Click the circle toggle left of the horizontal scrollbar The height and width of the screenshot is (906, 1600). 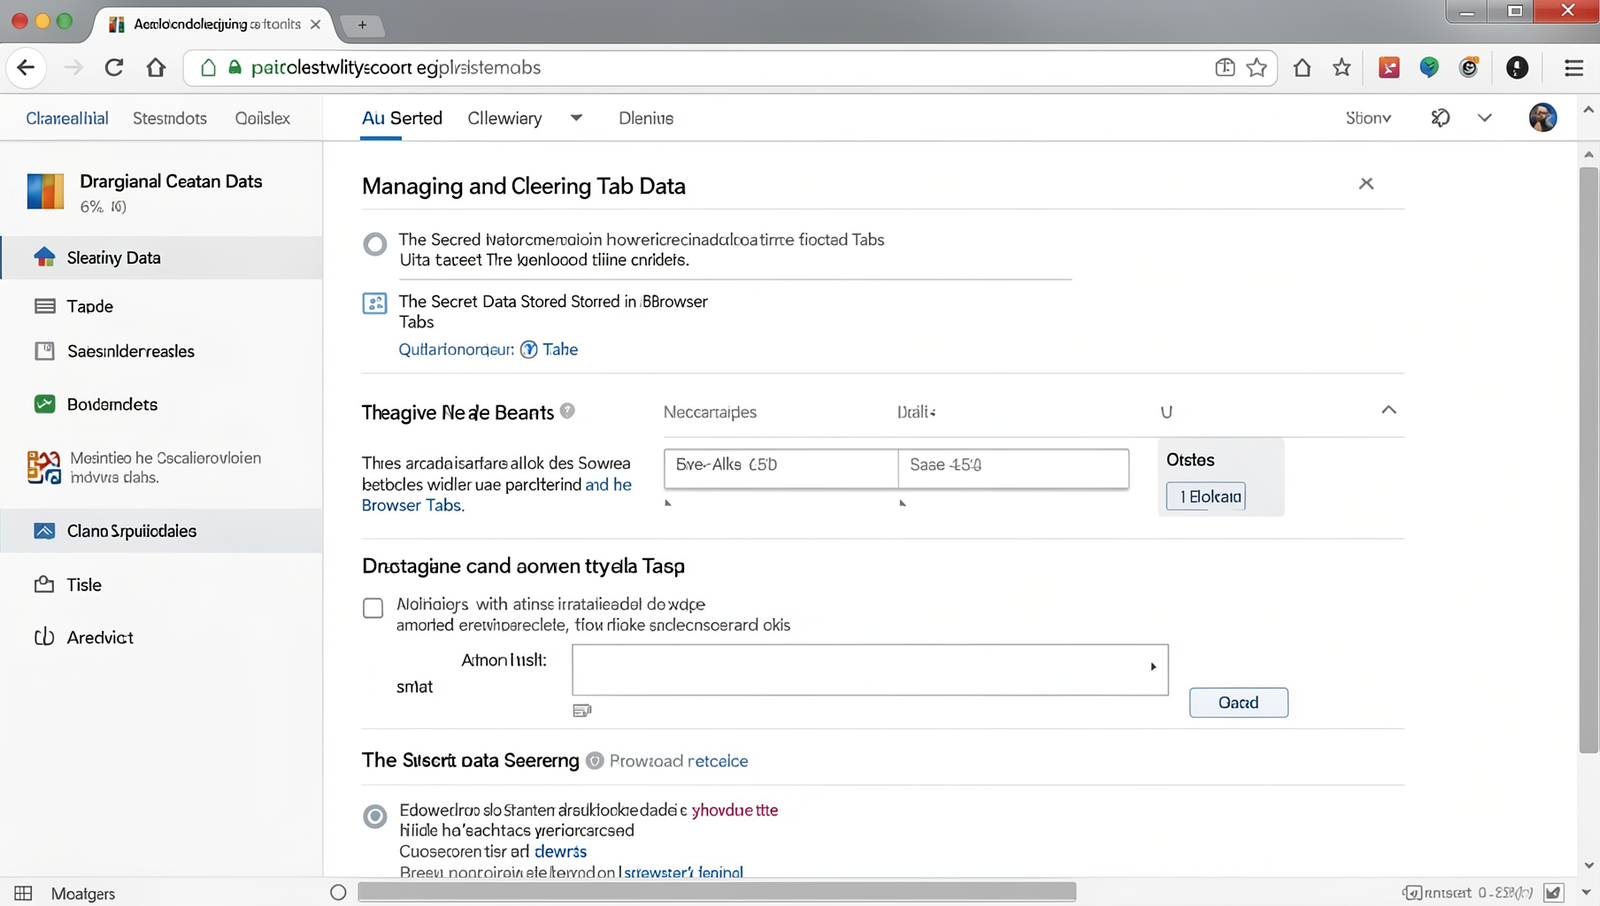coord(338,892)
